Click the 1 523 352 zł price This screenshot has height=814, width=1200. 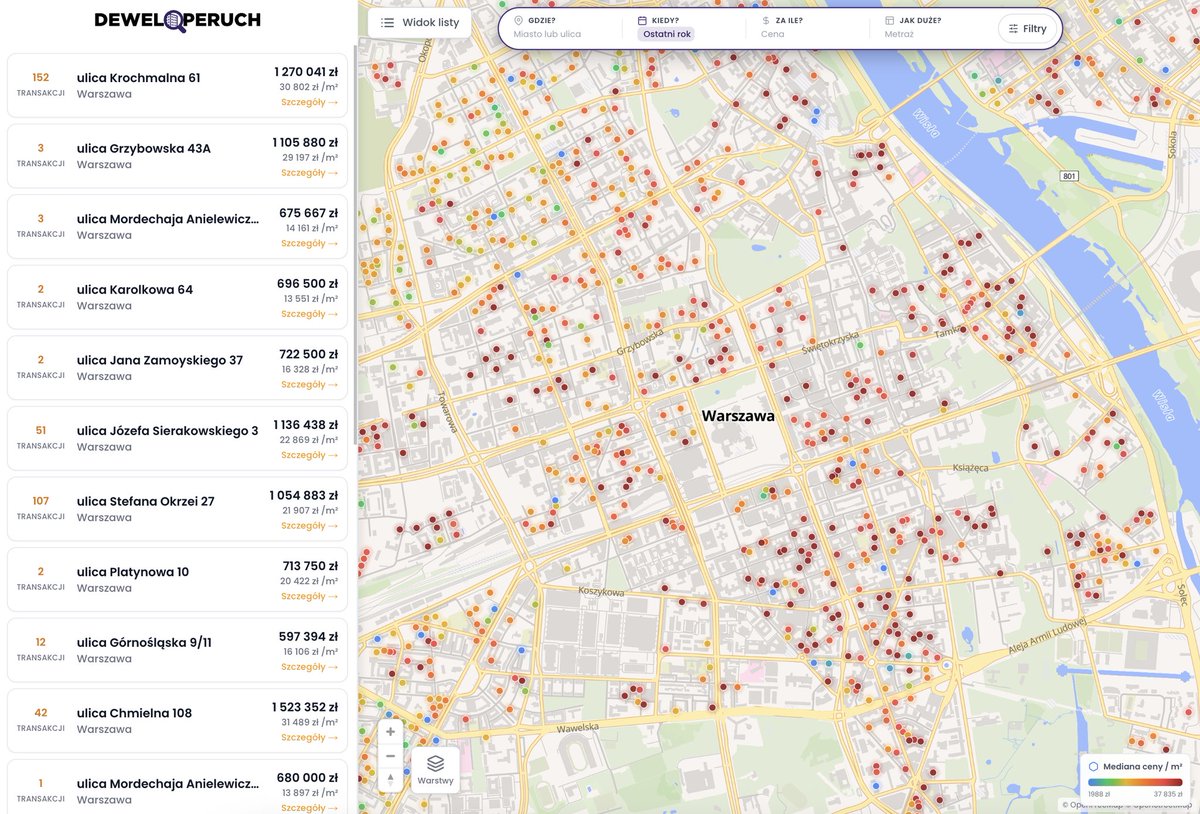pos(306,708)
